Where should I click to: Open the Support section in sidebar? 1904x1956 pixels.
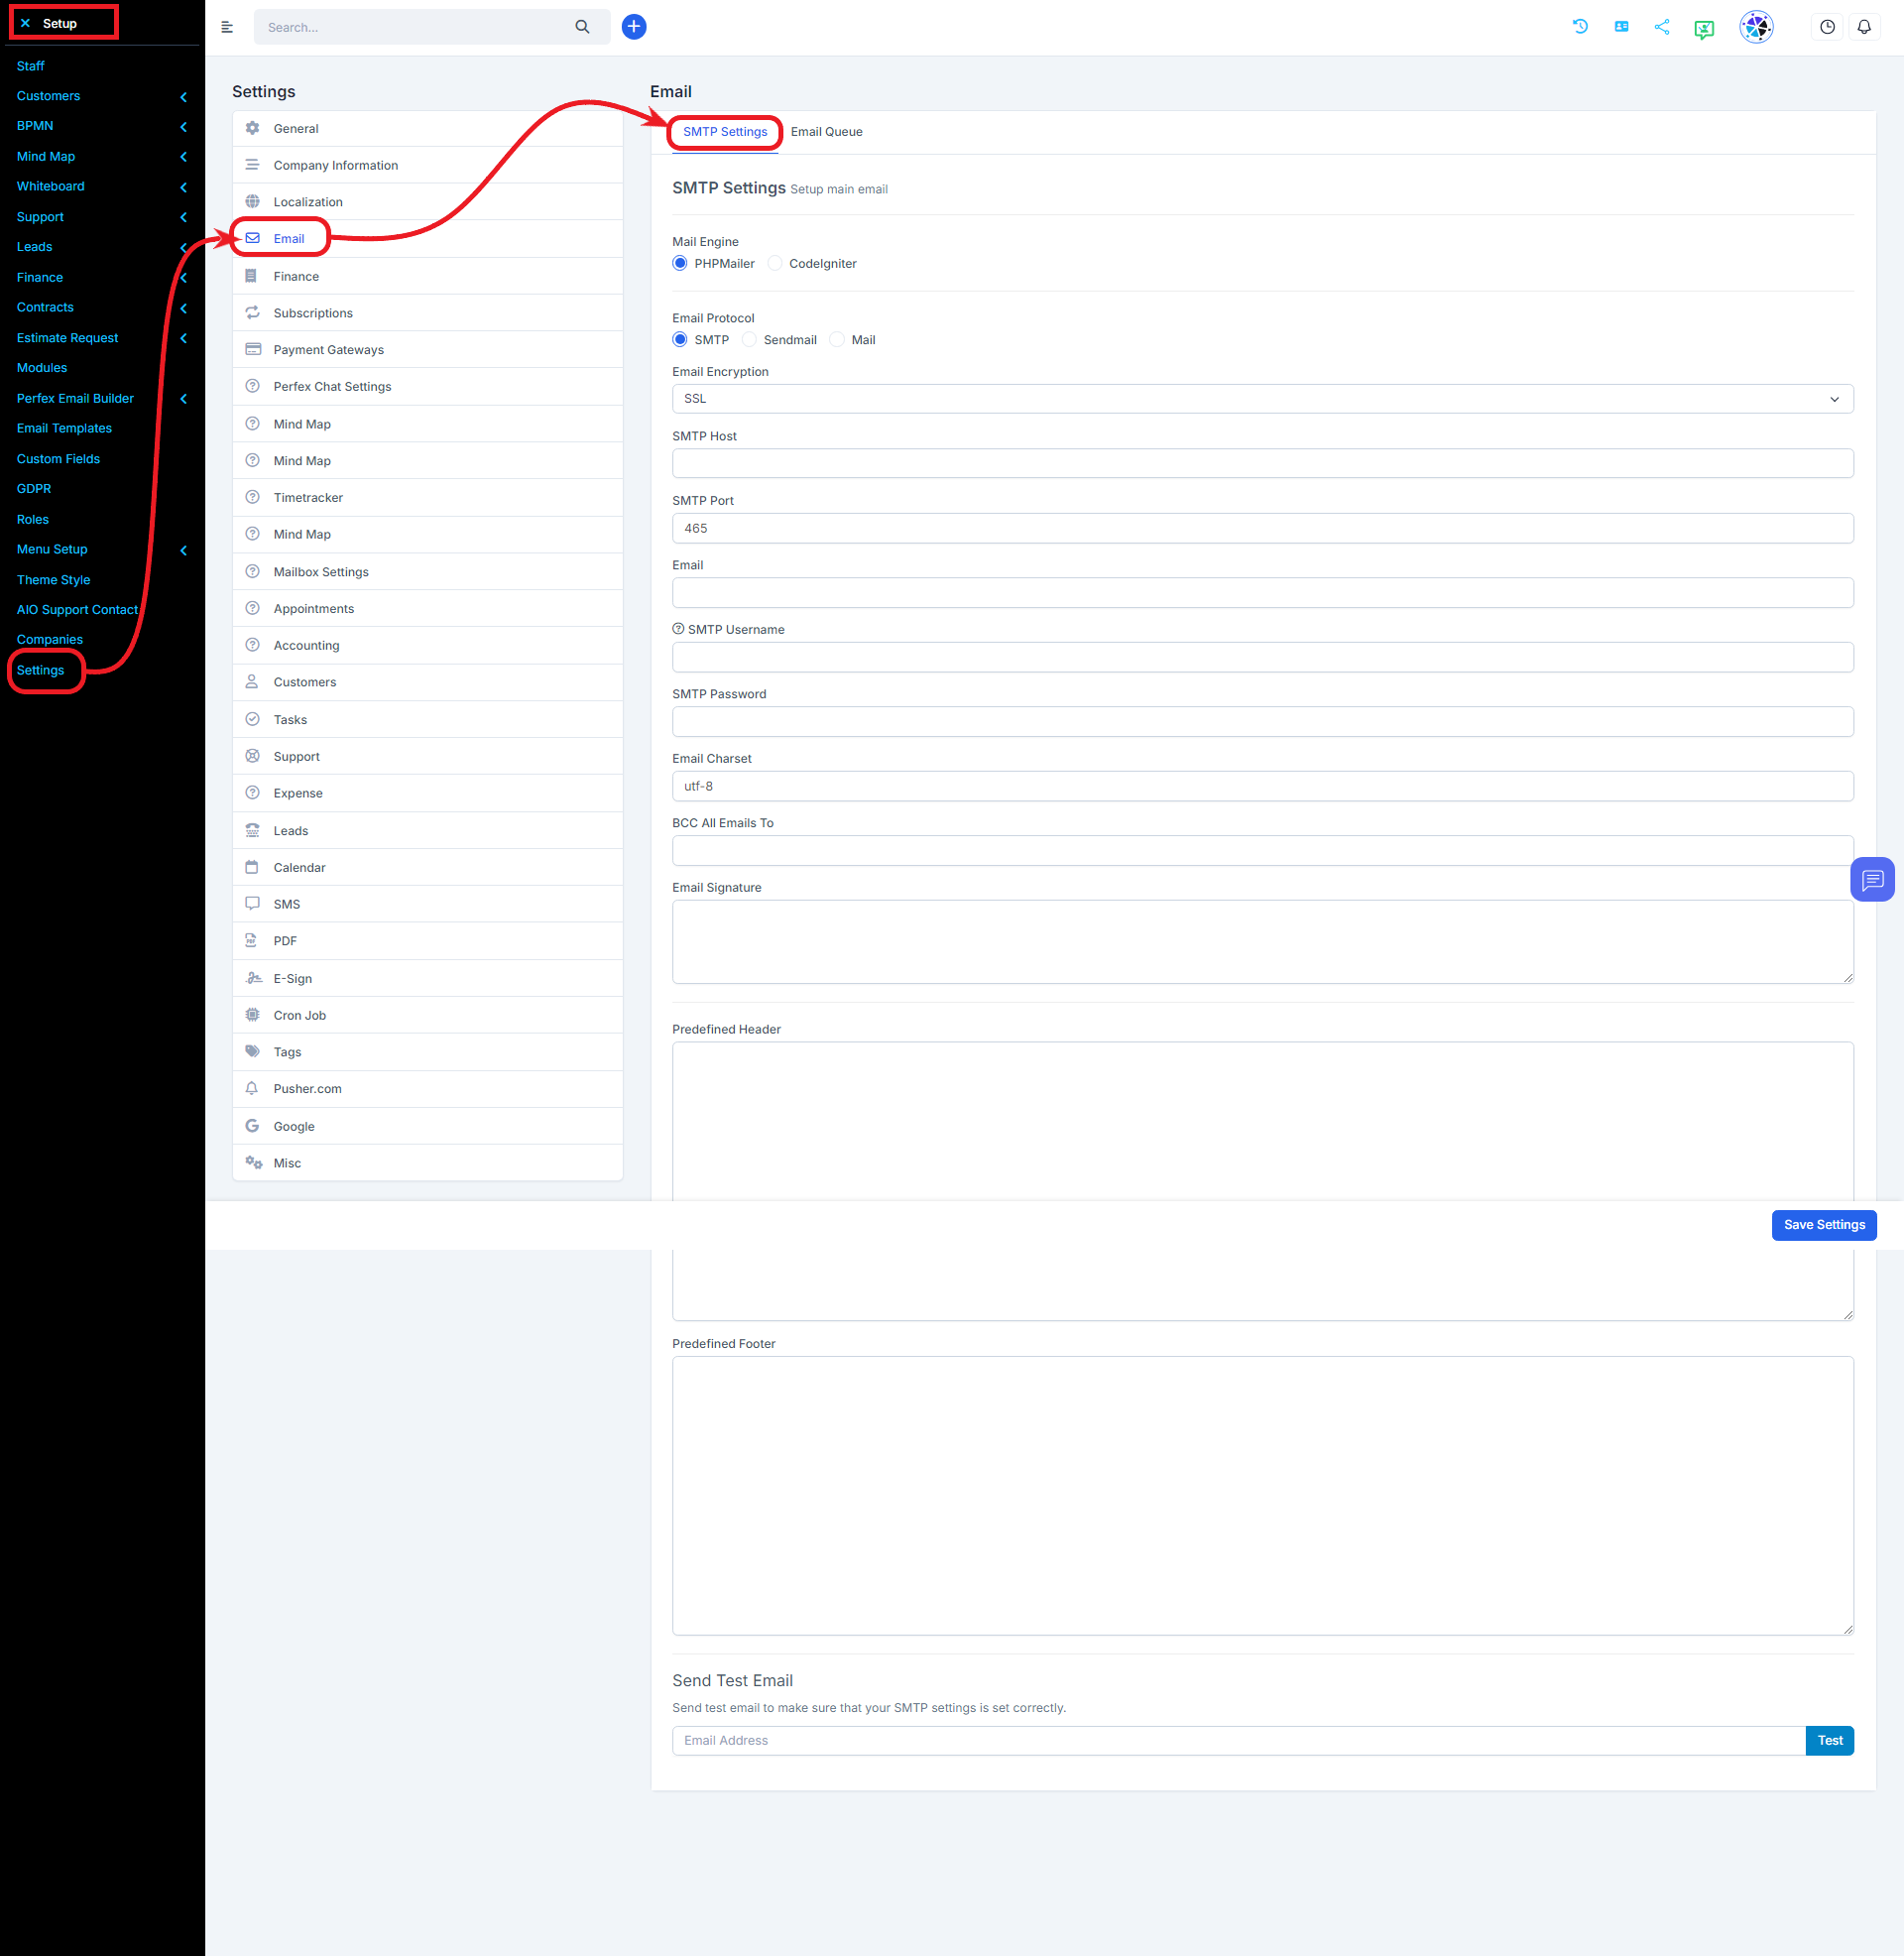(96, 216)
